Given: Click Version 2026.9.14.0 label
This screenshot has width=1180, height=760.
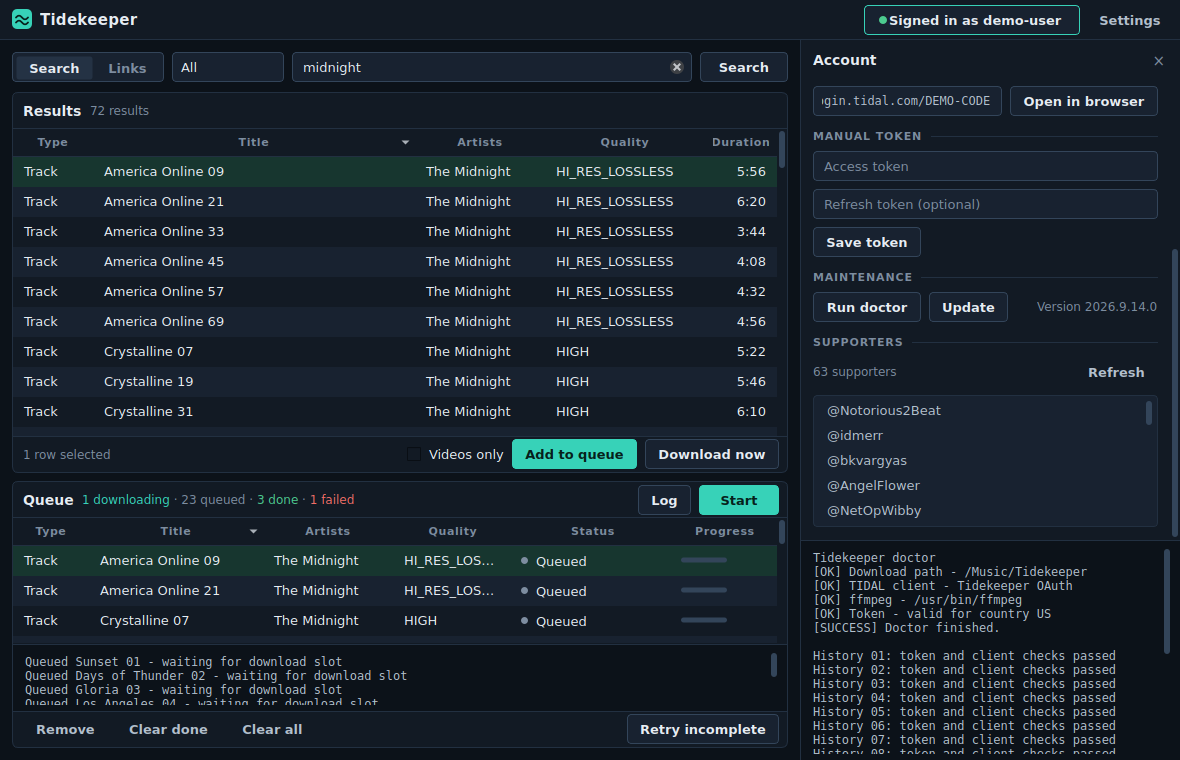Looking at the screenshot, I should pyautogui.click(x=1096, y=307).
